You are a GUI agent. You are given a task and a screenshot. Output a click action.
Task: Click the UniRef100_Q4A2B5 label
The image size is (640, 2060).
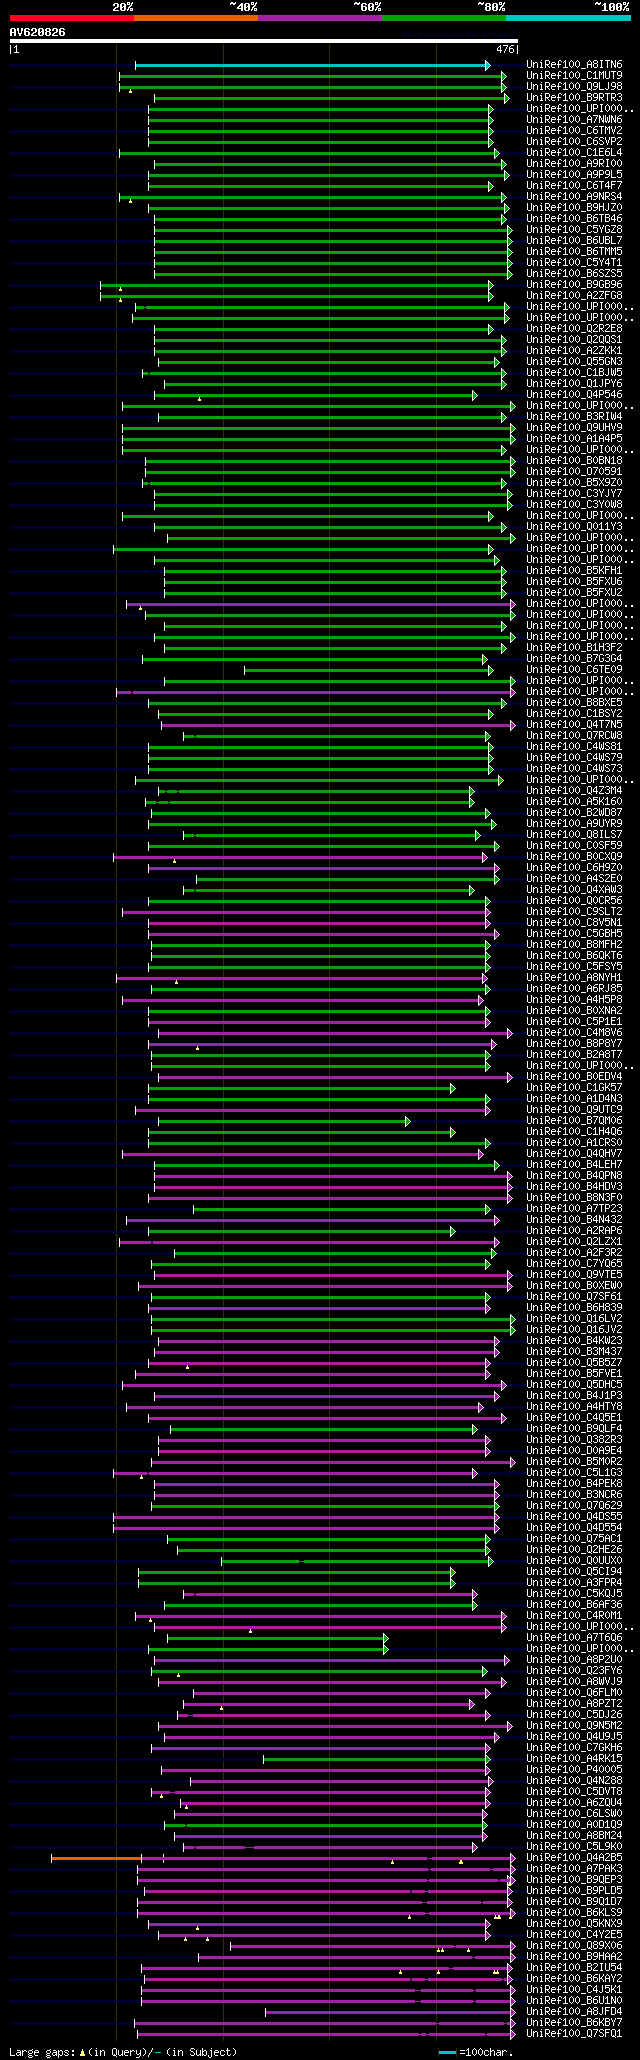pyautogui.click(x=574, y=1858)
